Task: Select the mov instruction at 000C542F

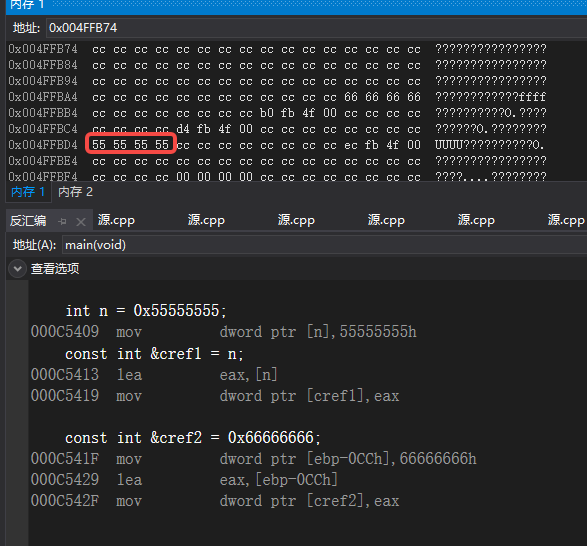Action: click(x=215, y=501)
